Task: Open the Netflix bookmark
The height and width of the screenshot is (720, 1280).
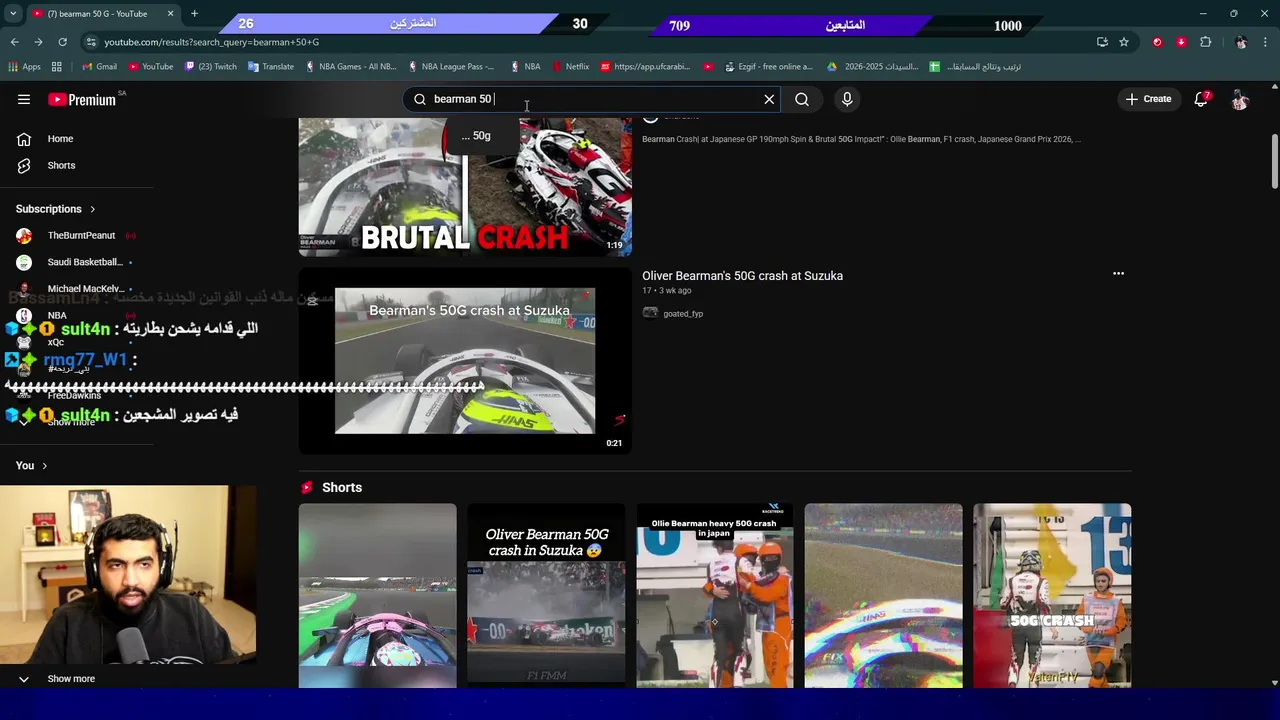Action: pos(570,67)
